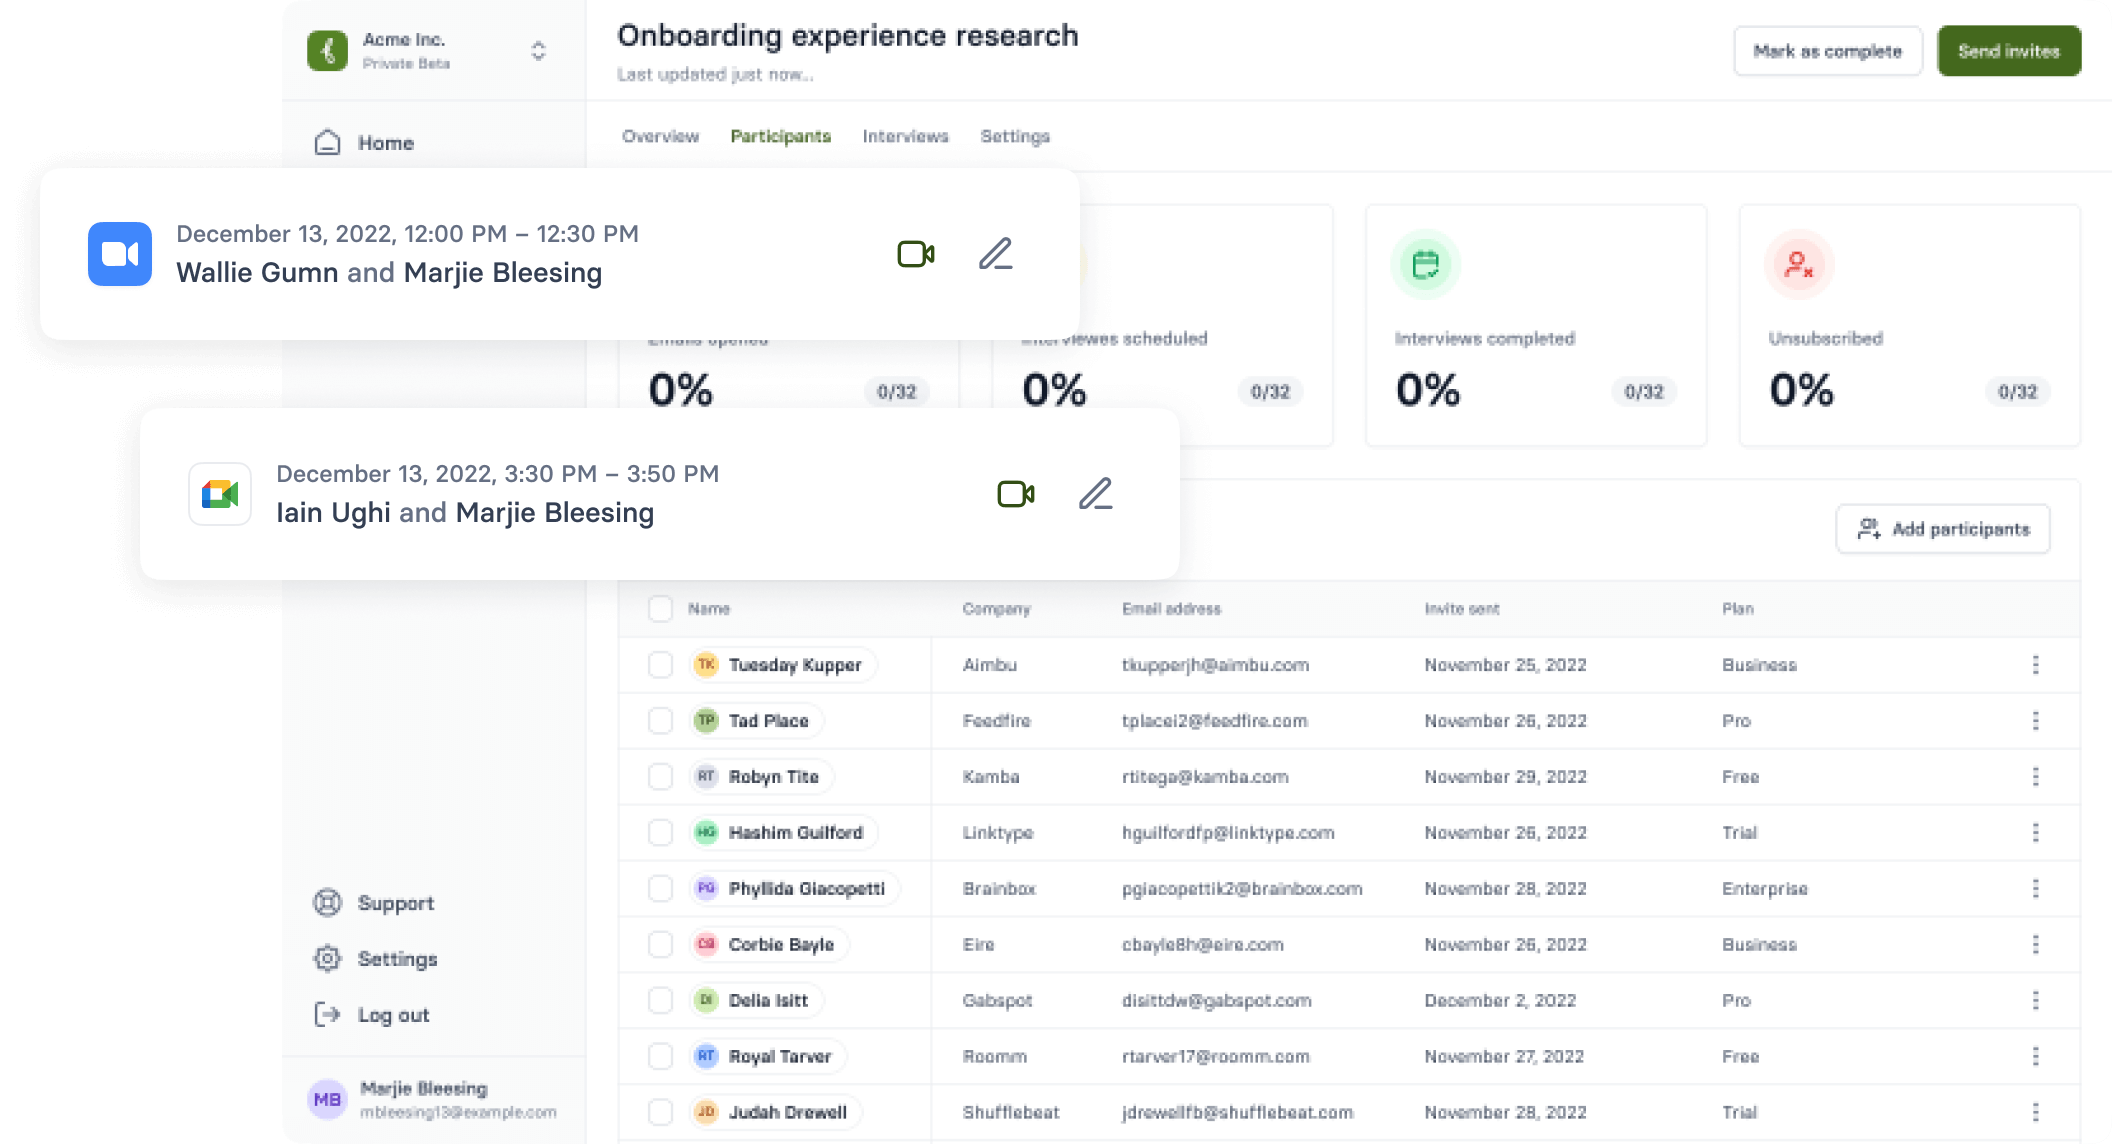2112x1144 pixels.
Task: Click the Send invites button
Action: tap(2008, 51)
